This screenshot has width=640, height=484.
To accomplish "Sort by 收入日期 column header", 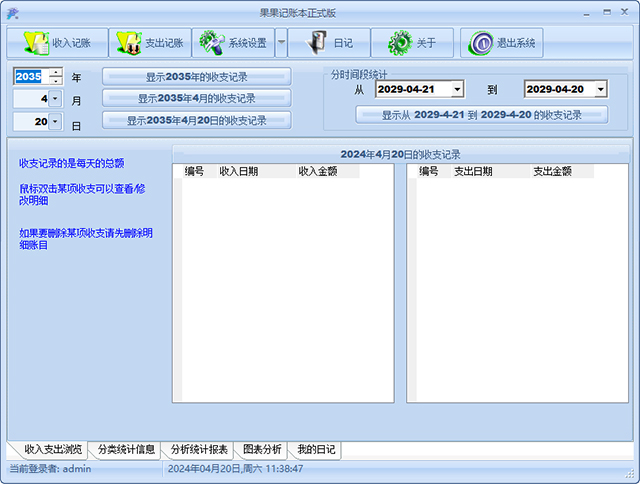I will tap(256, 171).
